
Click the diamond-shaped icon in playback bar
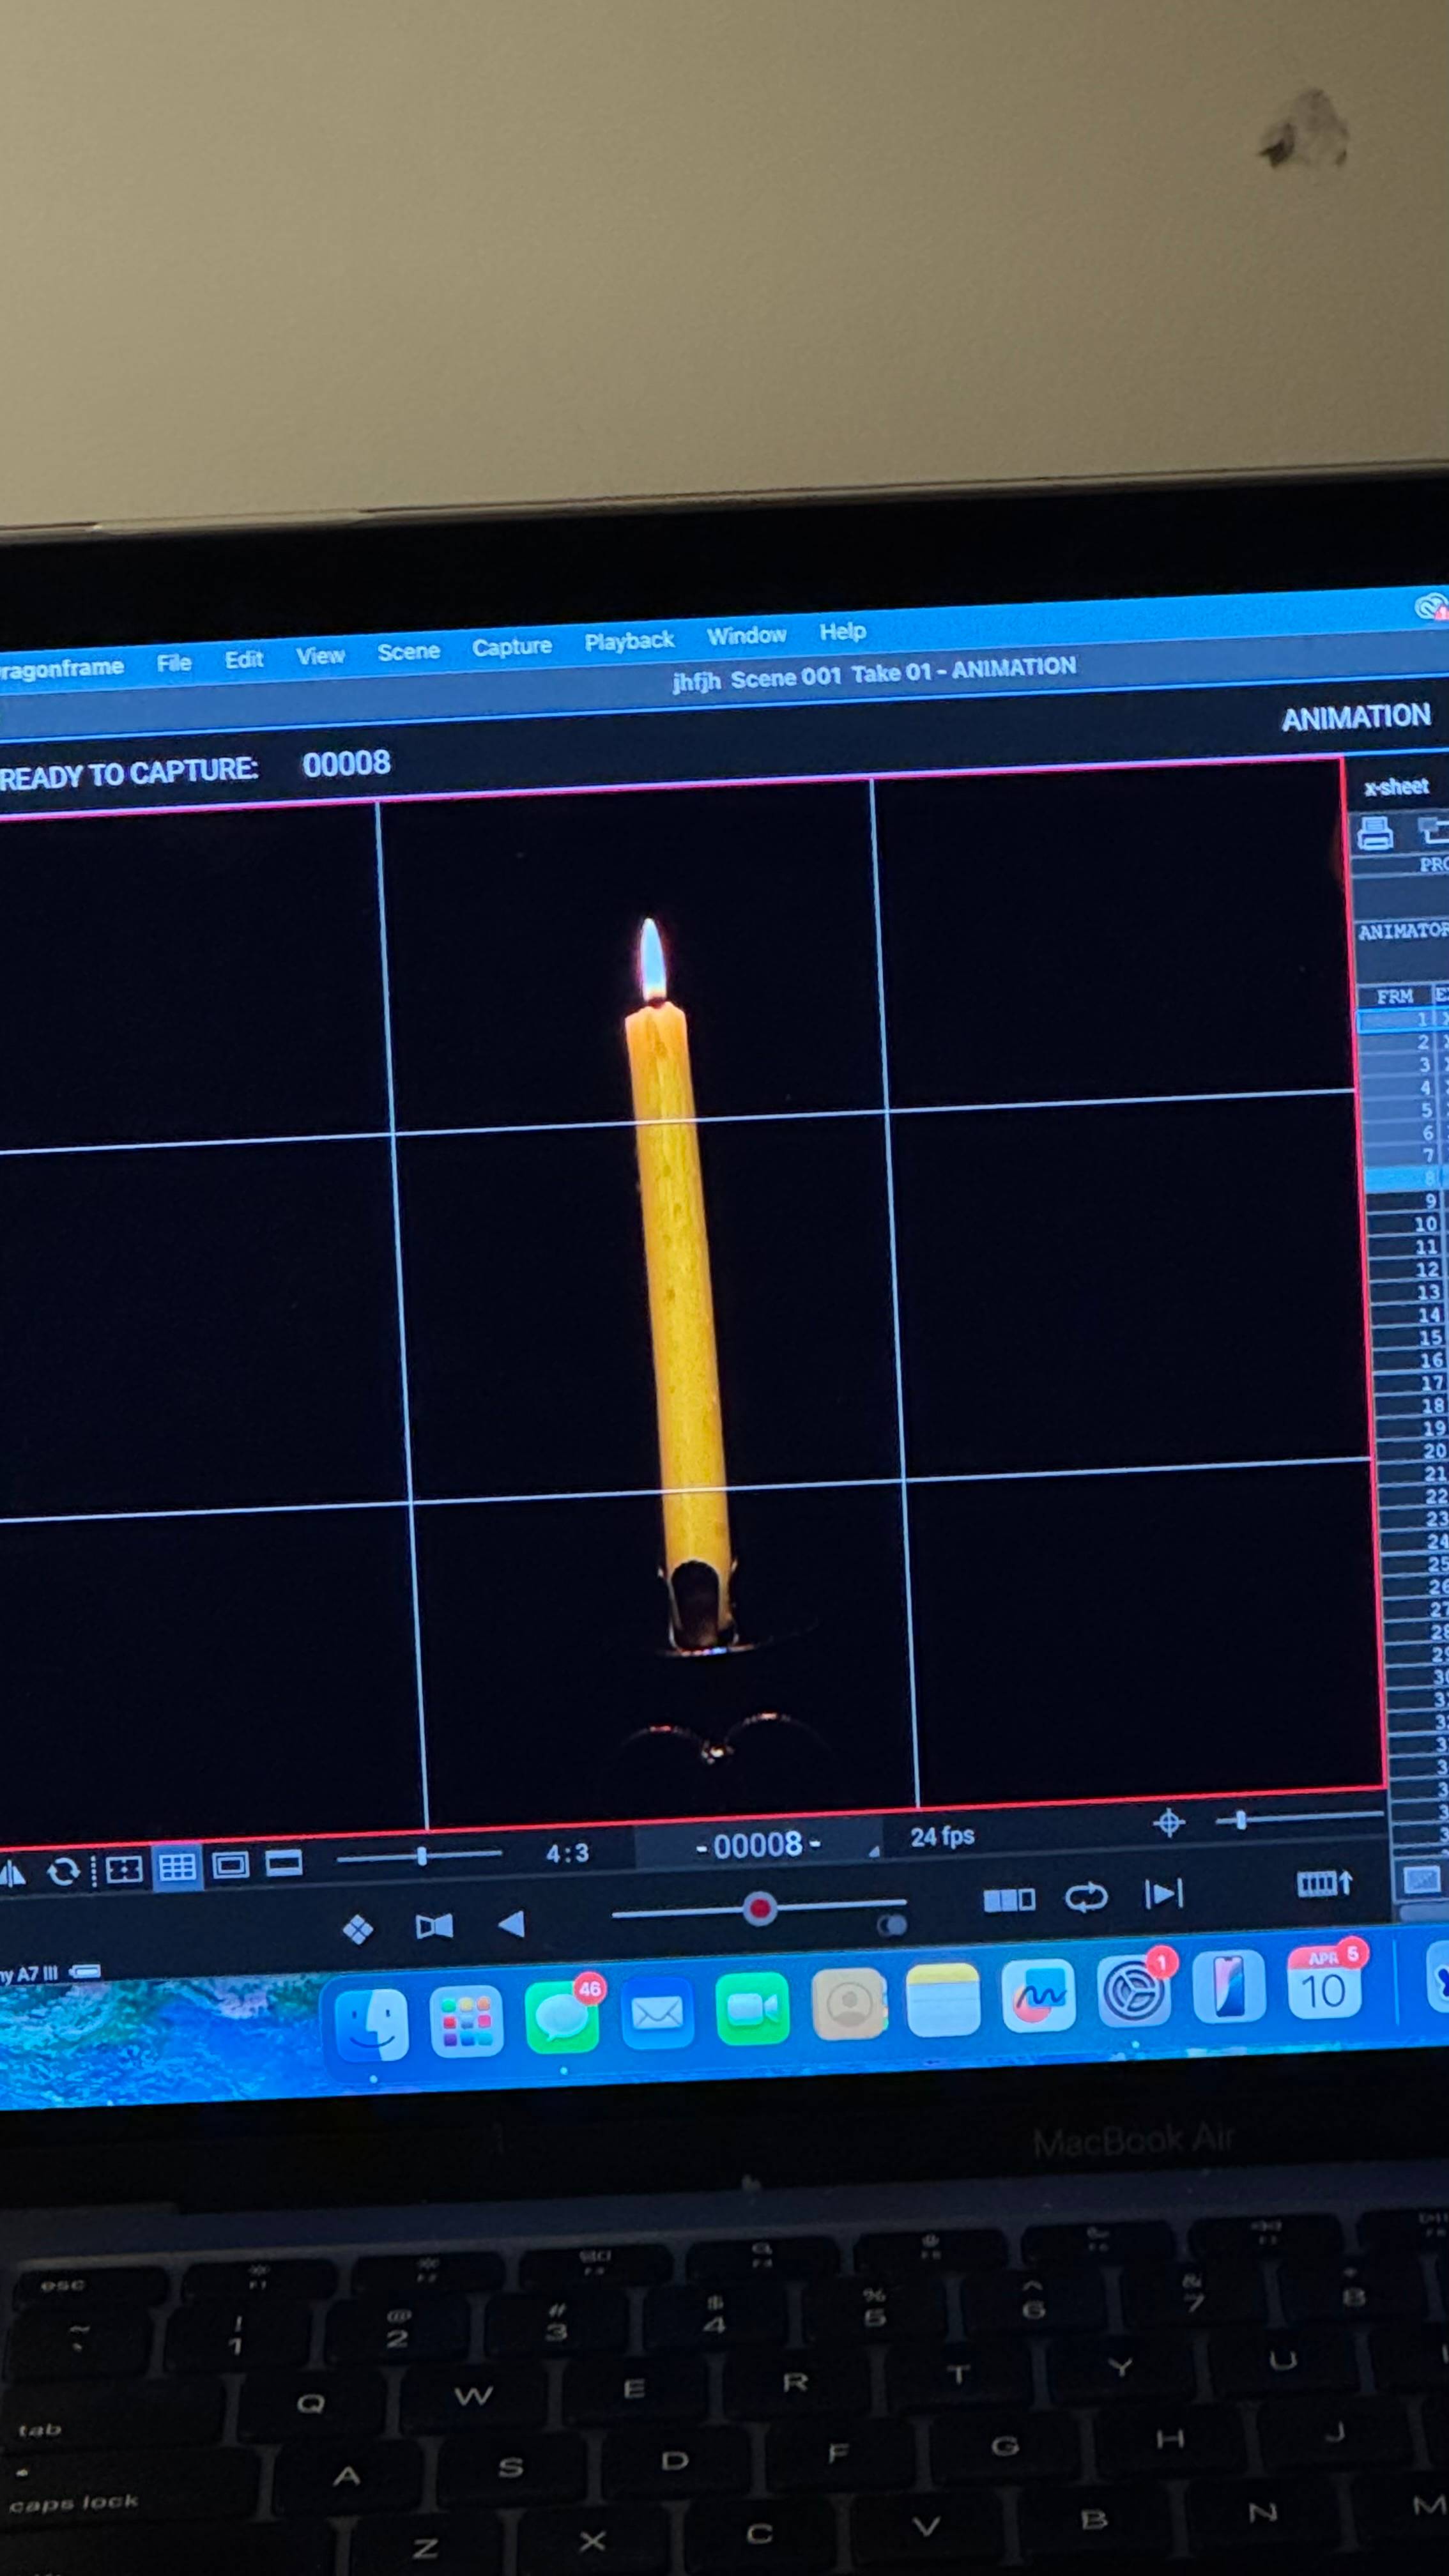[x=358, y=1929]
